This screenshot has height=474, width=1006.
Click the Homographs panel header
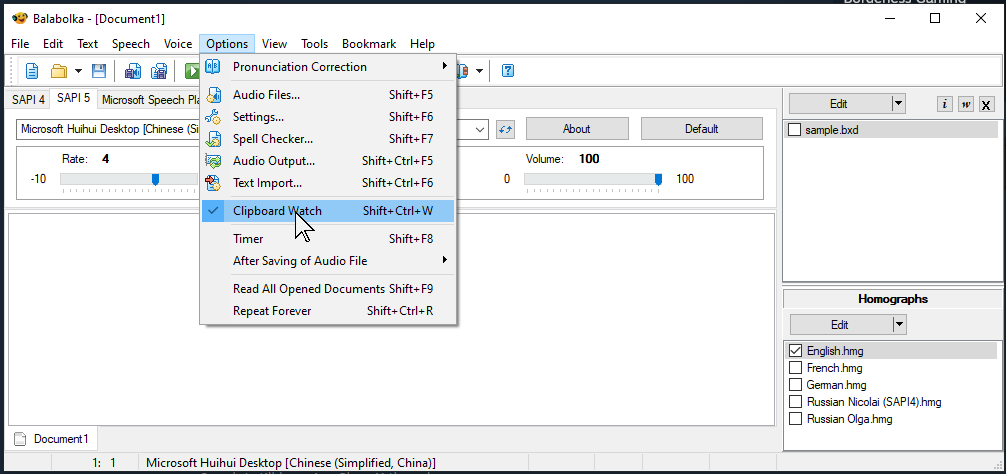tap(893, 299)
